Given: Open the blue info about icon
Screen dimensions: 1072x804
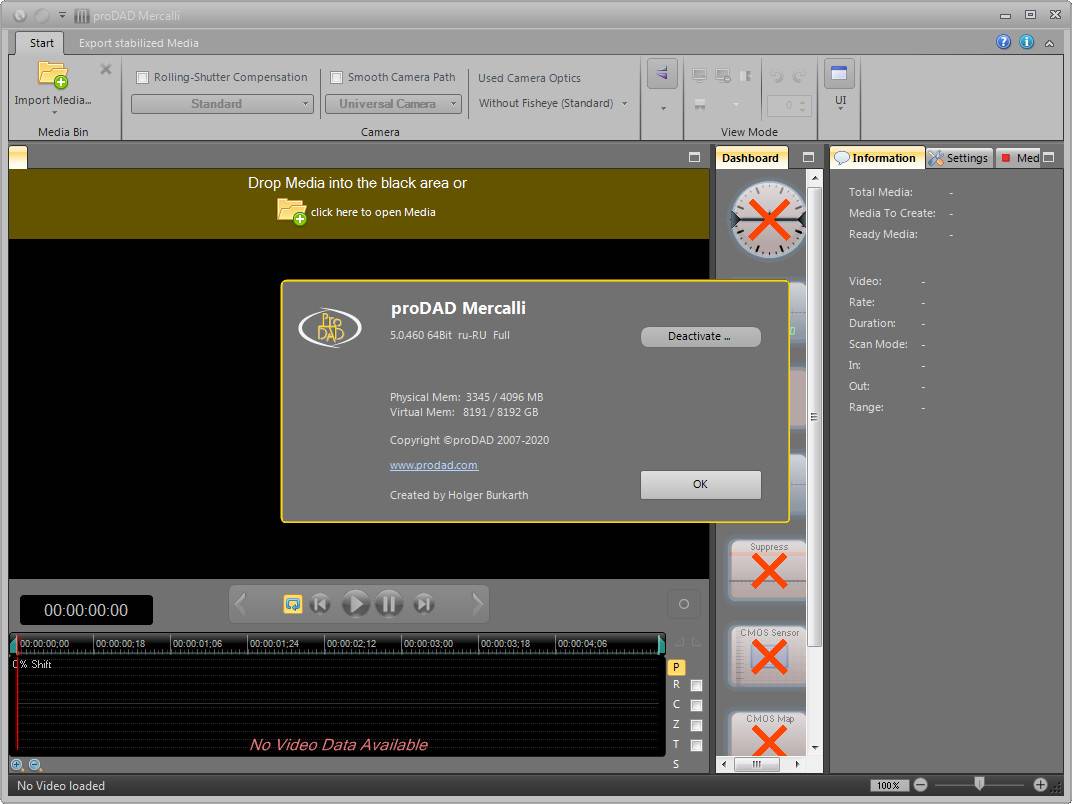Looking at the screenshot, I should click(1026, 42).
